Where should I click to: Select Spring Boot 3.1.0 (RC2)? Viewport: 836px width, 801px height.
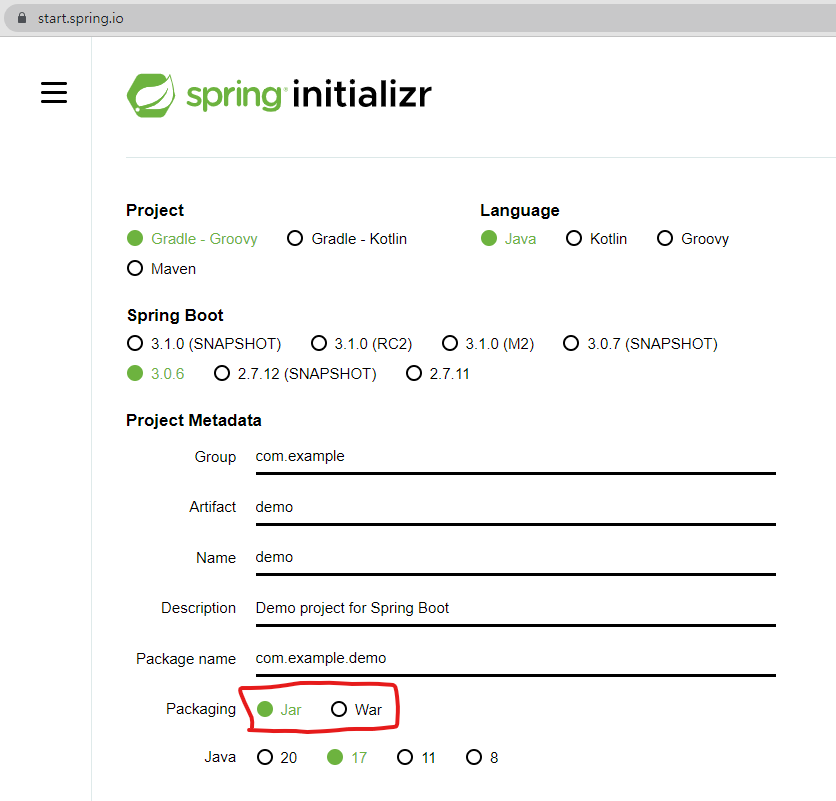[361, 343]
